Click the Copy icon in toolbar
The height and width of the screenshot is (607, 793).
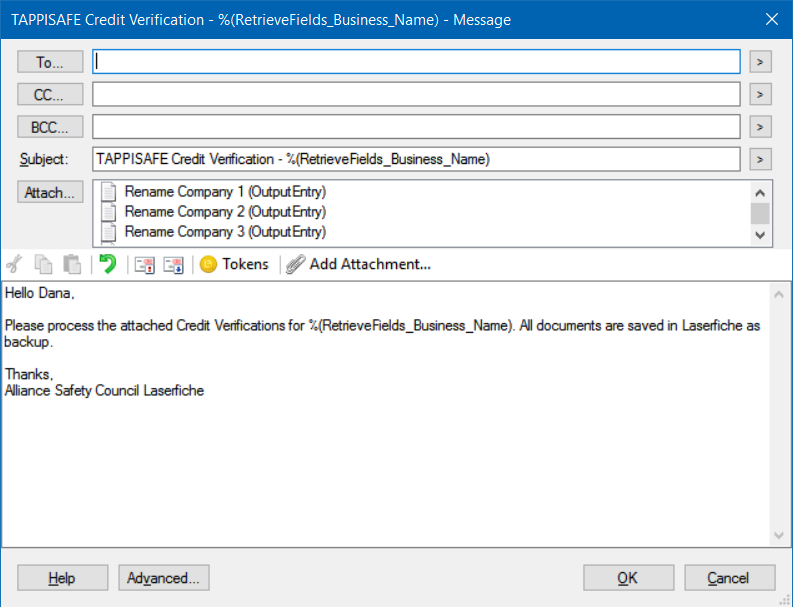pos(43,264)
